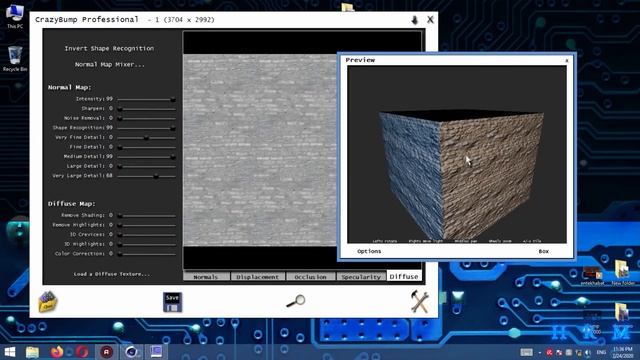
Task: Open the Opera browser taskbar icon
Action: 82,351
